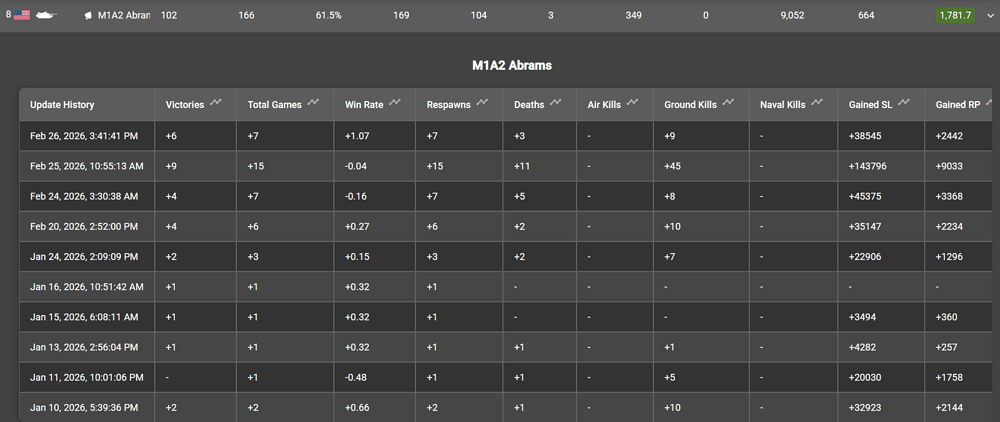
Task: Show the Win Rate trend chart
Action: pos(397,103)
